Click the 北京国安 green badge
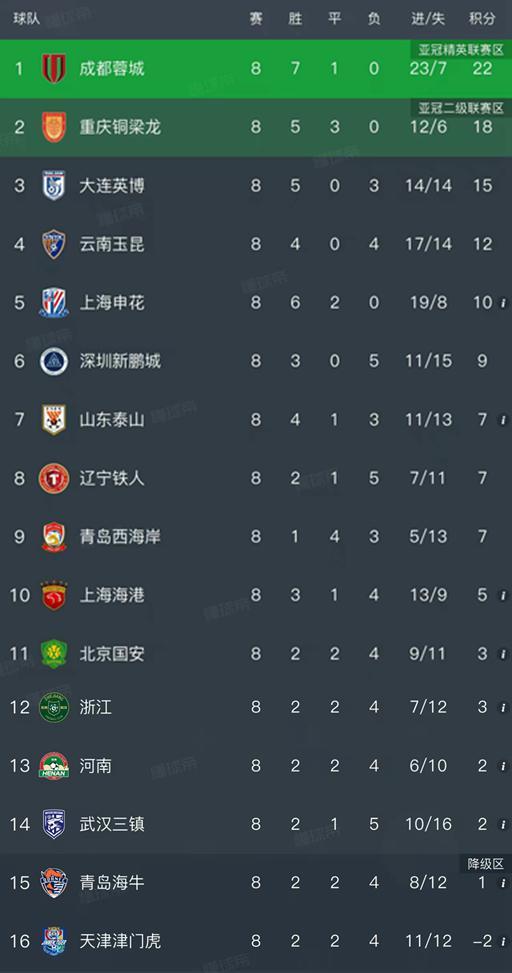 click(54, 654)
